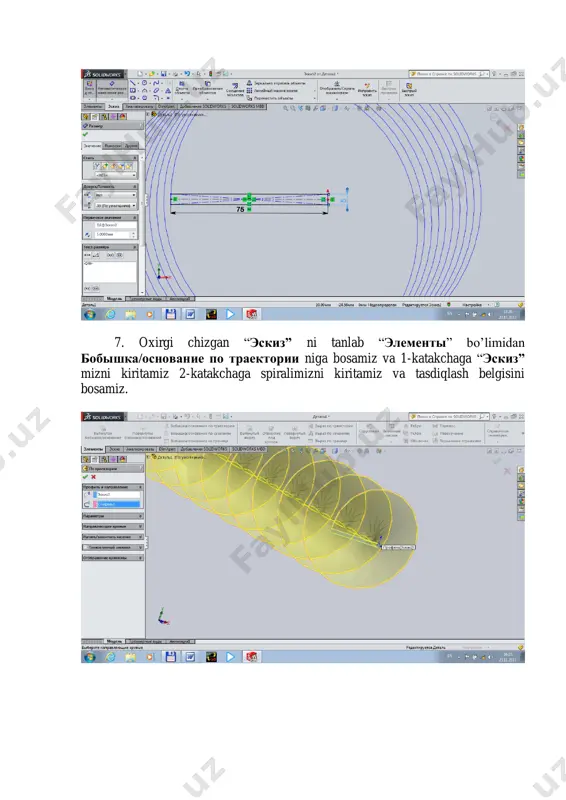566x800 pixels.
Task: Open Модель bottom tab in lower screenshot
Action: tap(114, 641)
